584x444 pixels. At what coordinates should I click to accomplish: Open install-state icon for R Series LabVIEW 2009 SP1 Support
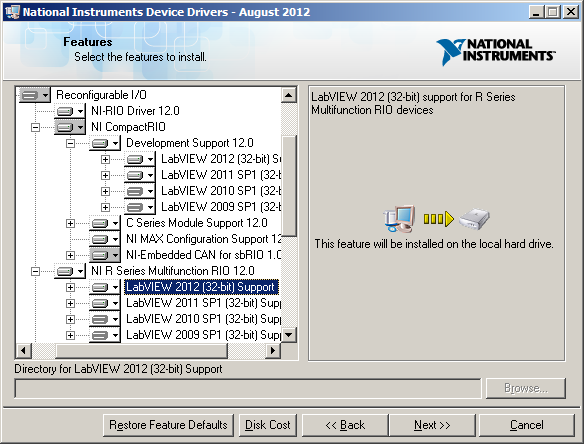(x=105, y=335)
